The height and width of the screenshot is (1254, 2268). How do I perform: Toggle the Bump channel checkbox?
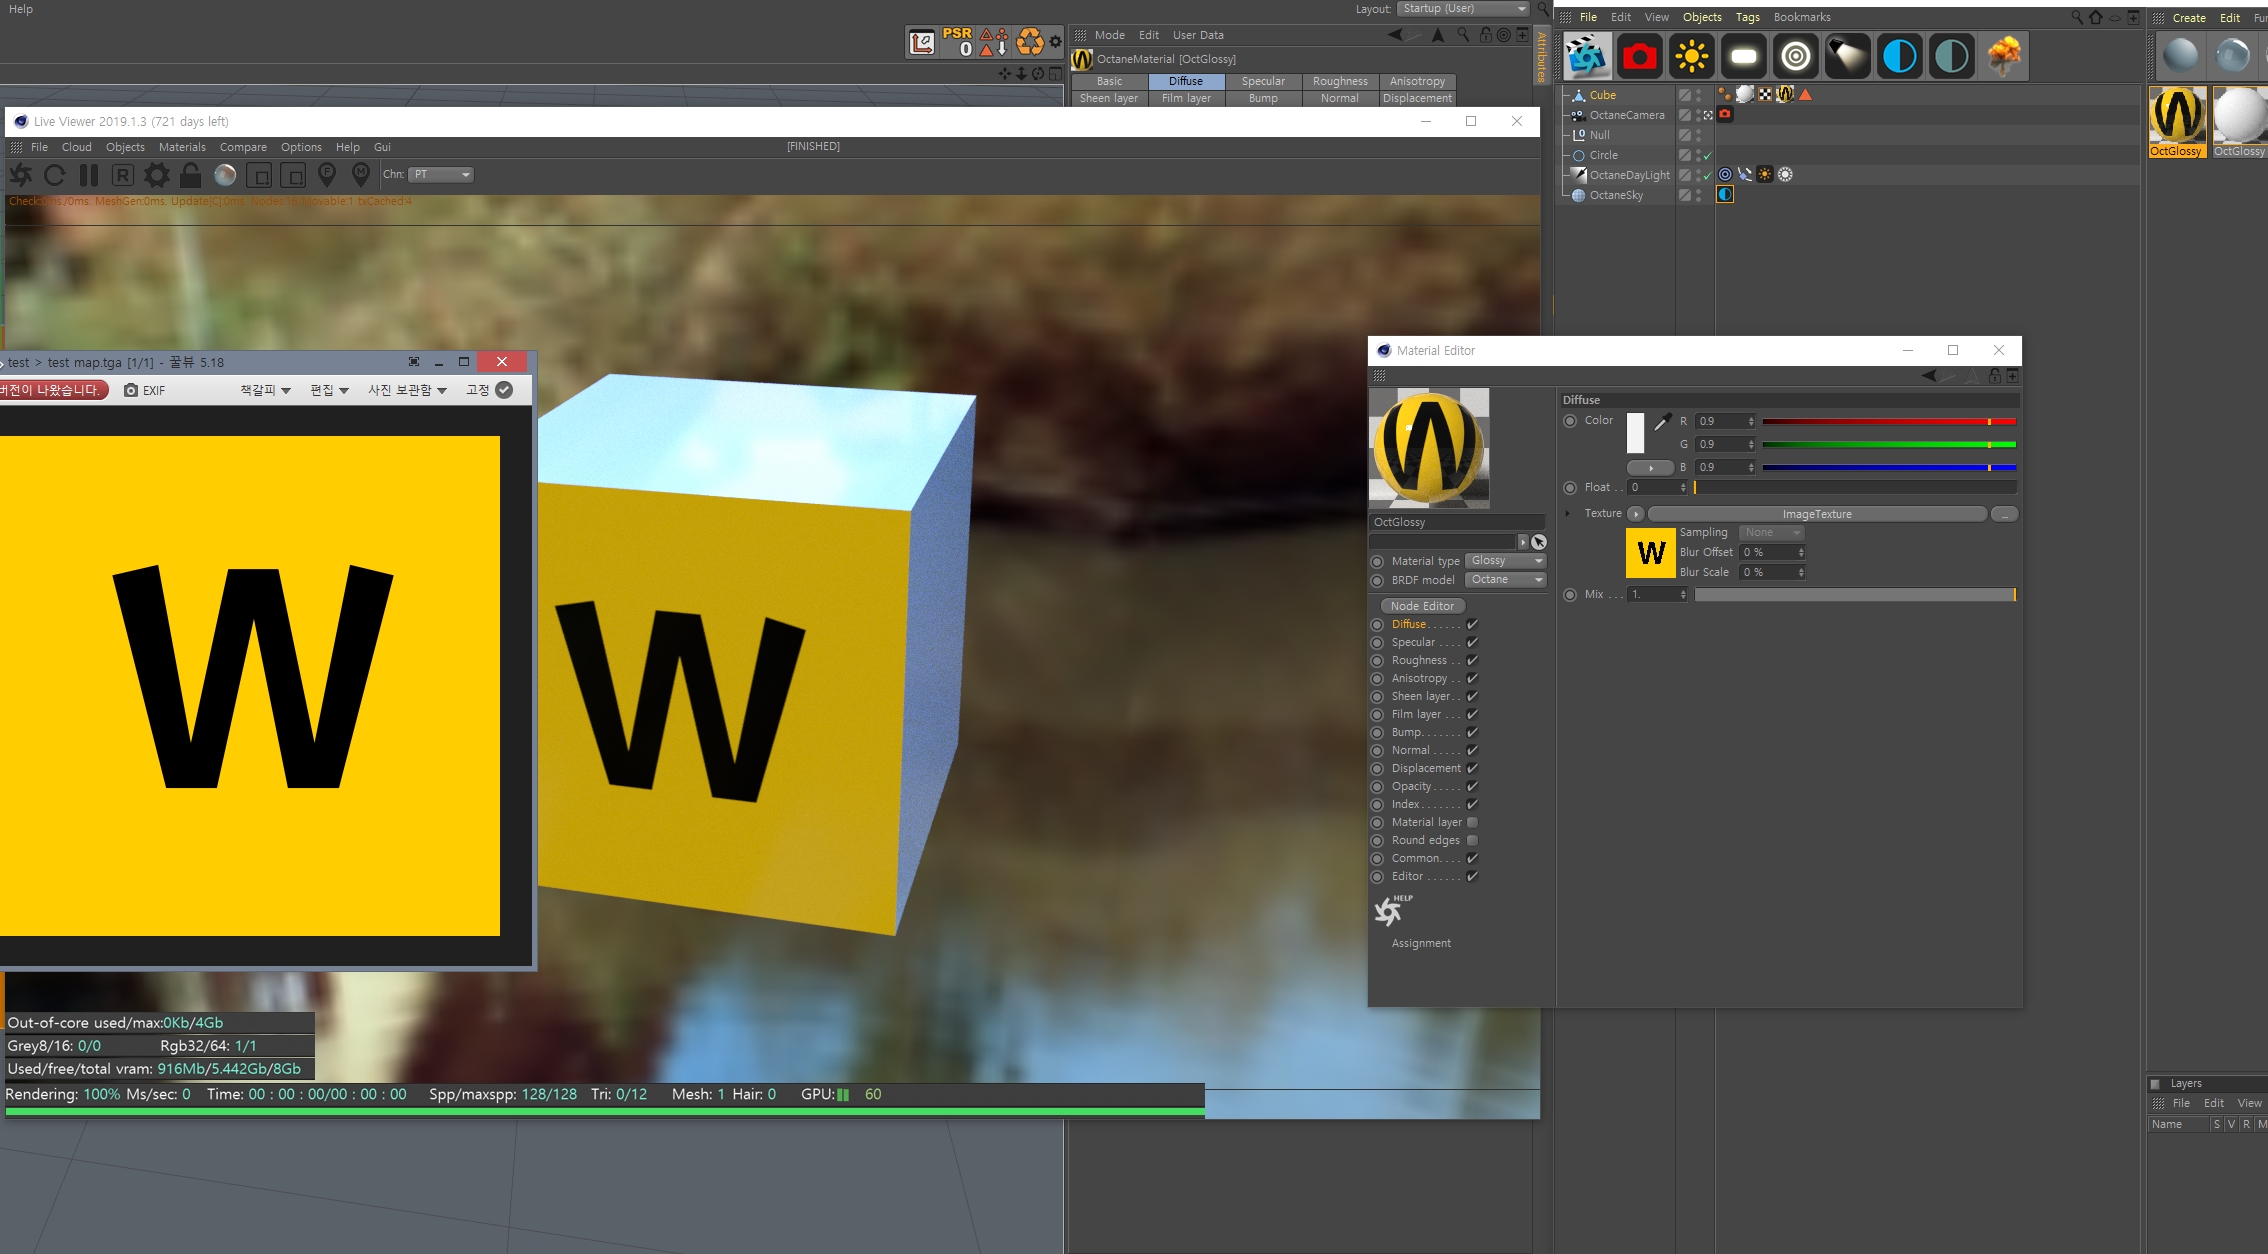1472,732
